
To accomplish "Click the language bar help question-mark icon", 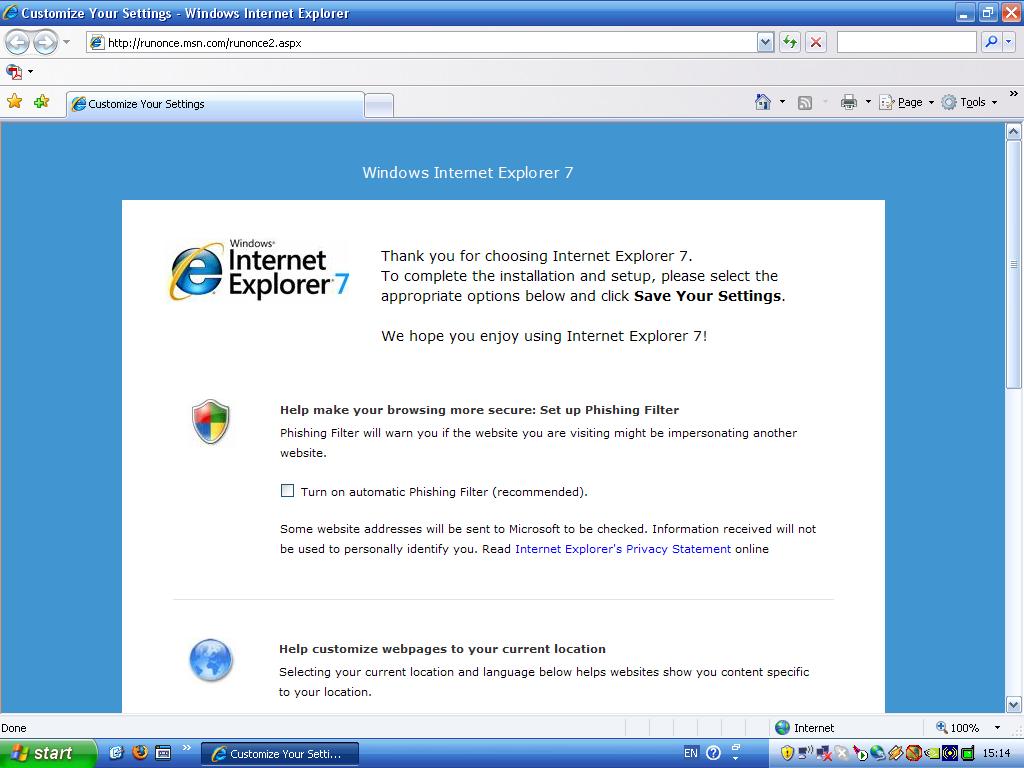I will click(x=713, y=753).
